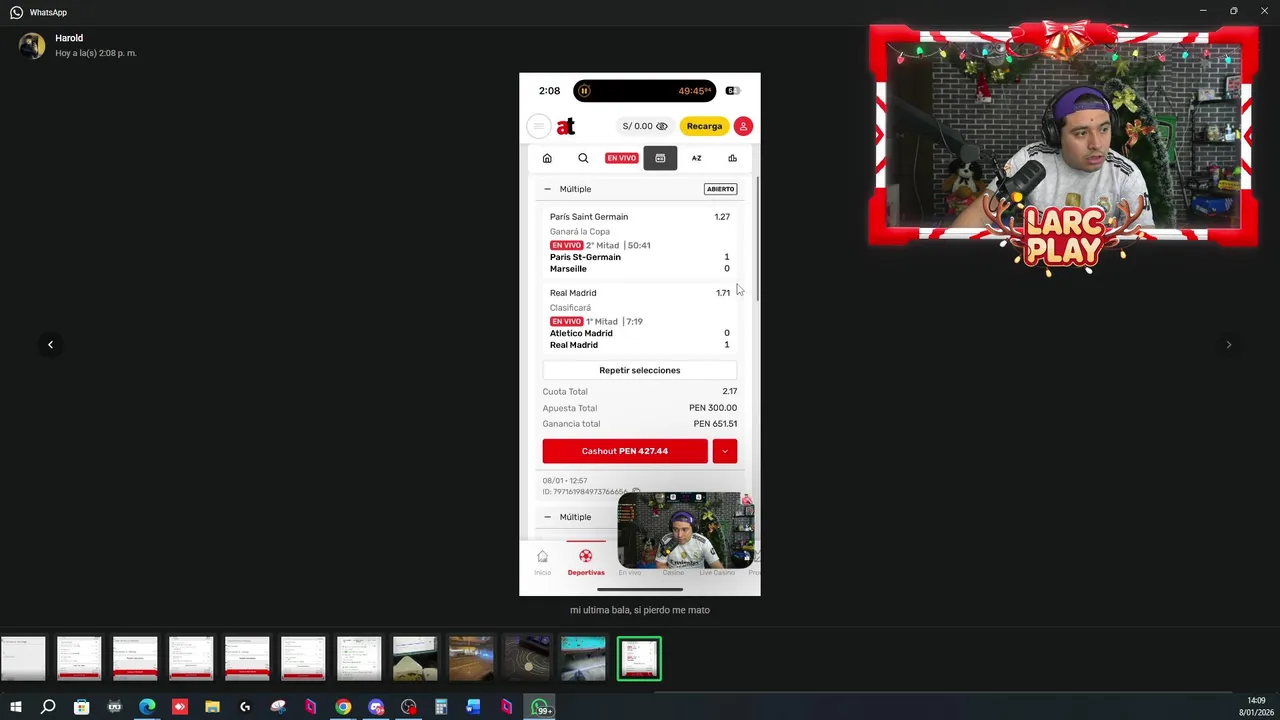Go to the home icon in the sports toolbar
Screen dimensions: 1280x720
click(x=547, y=158)
